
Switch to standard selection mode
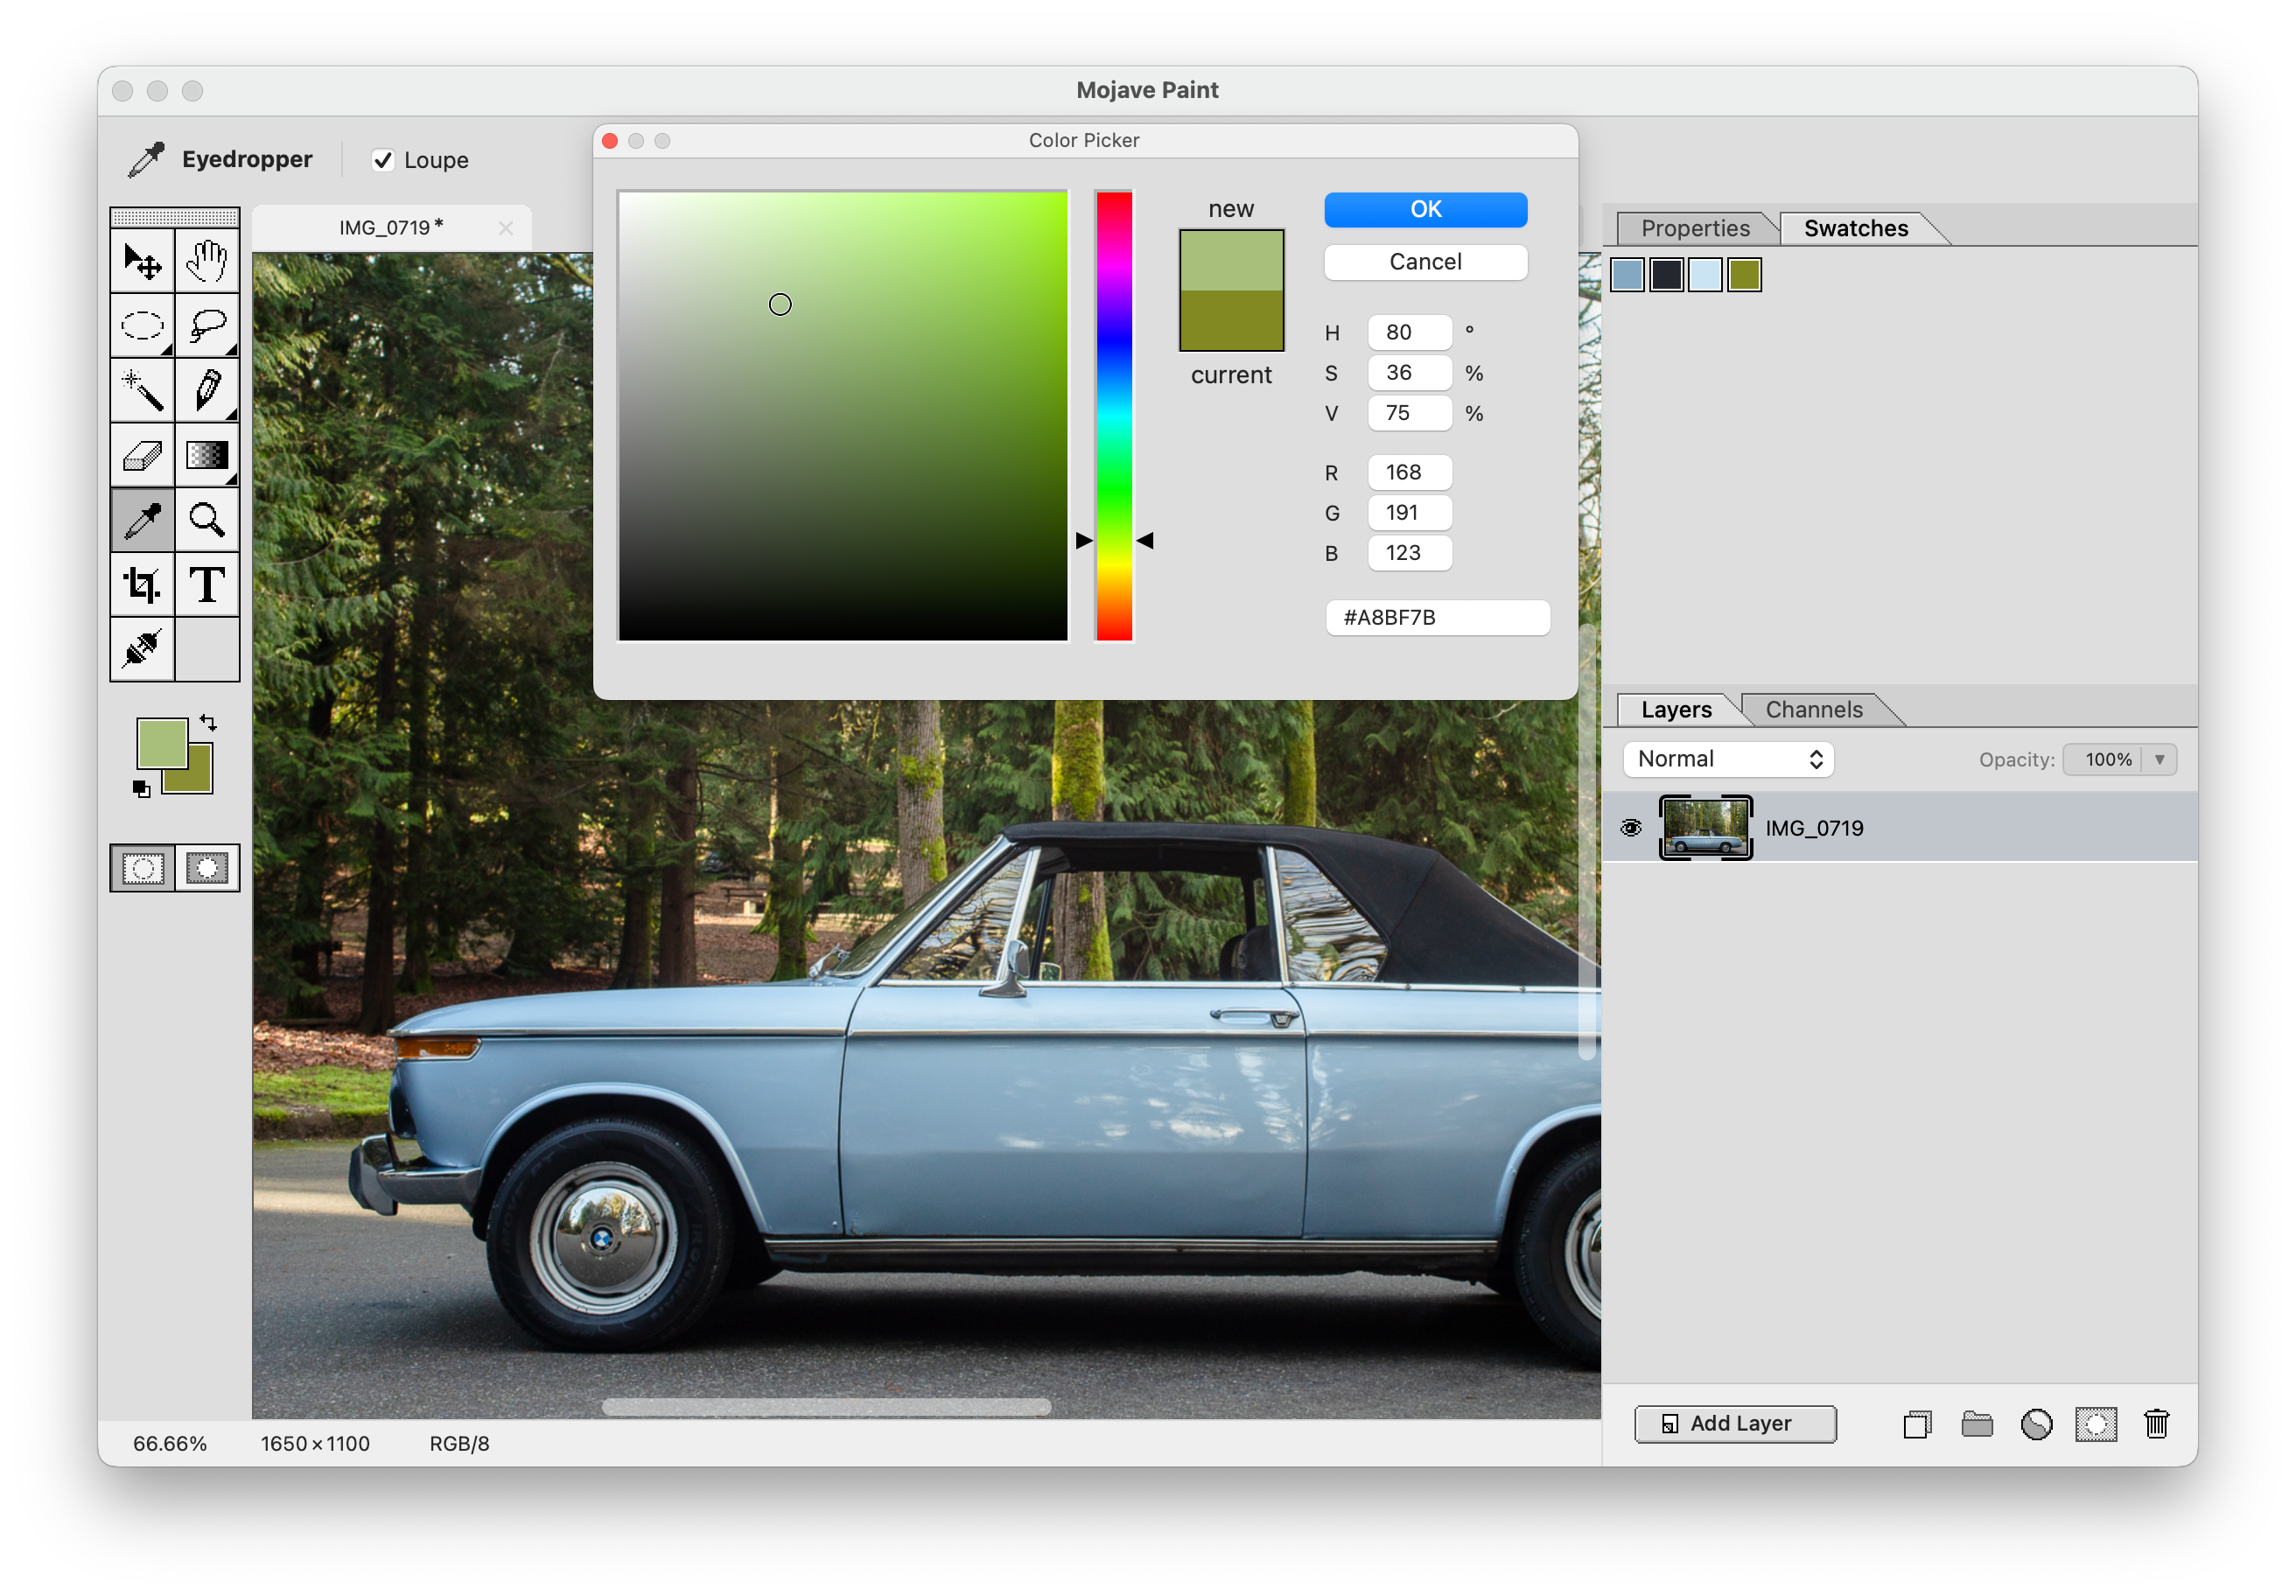point(143,868)
